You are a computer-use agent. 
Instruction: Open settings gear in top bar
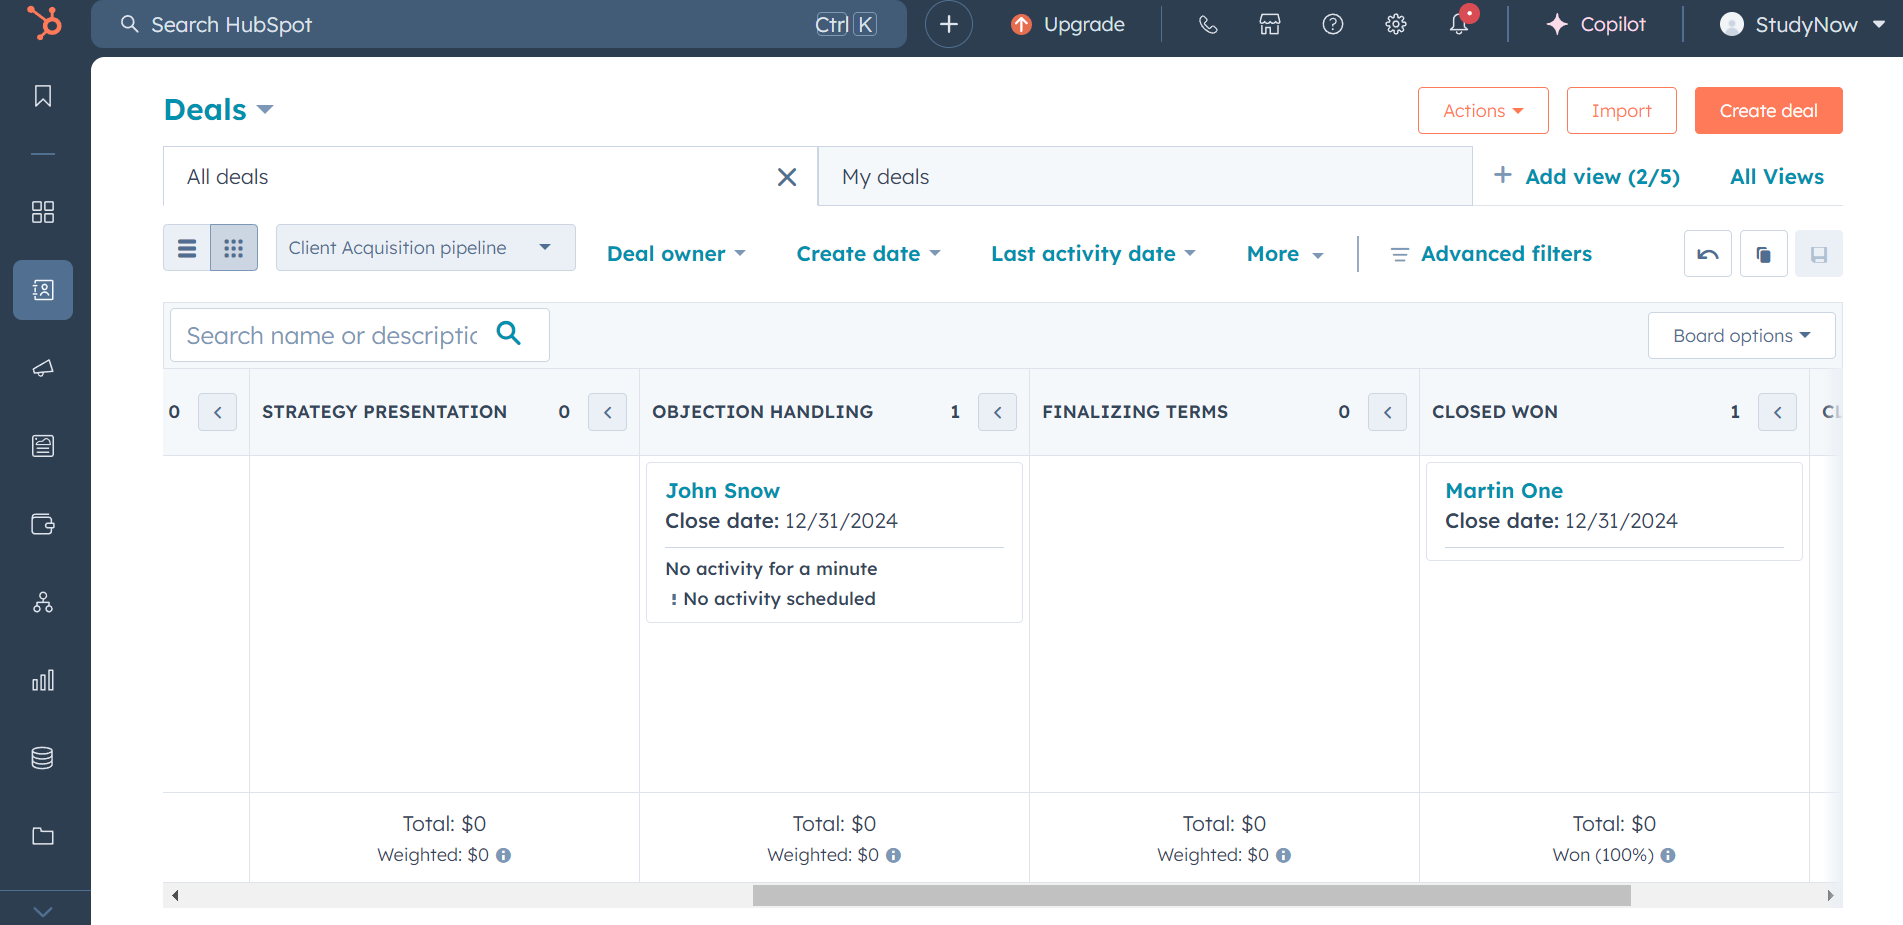[x=1395, y=25]
